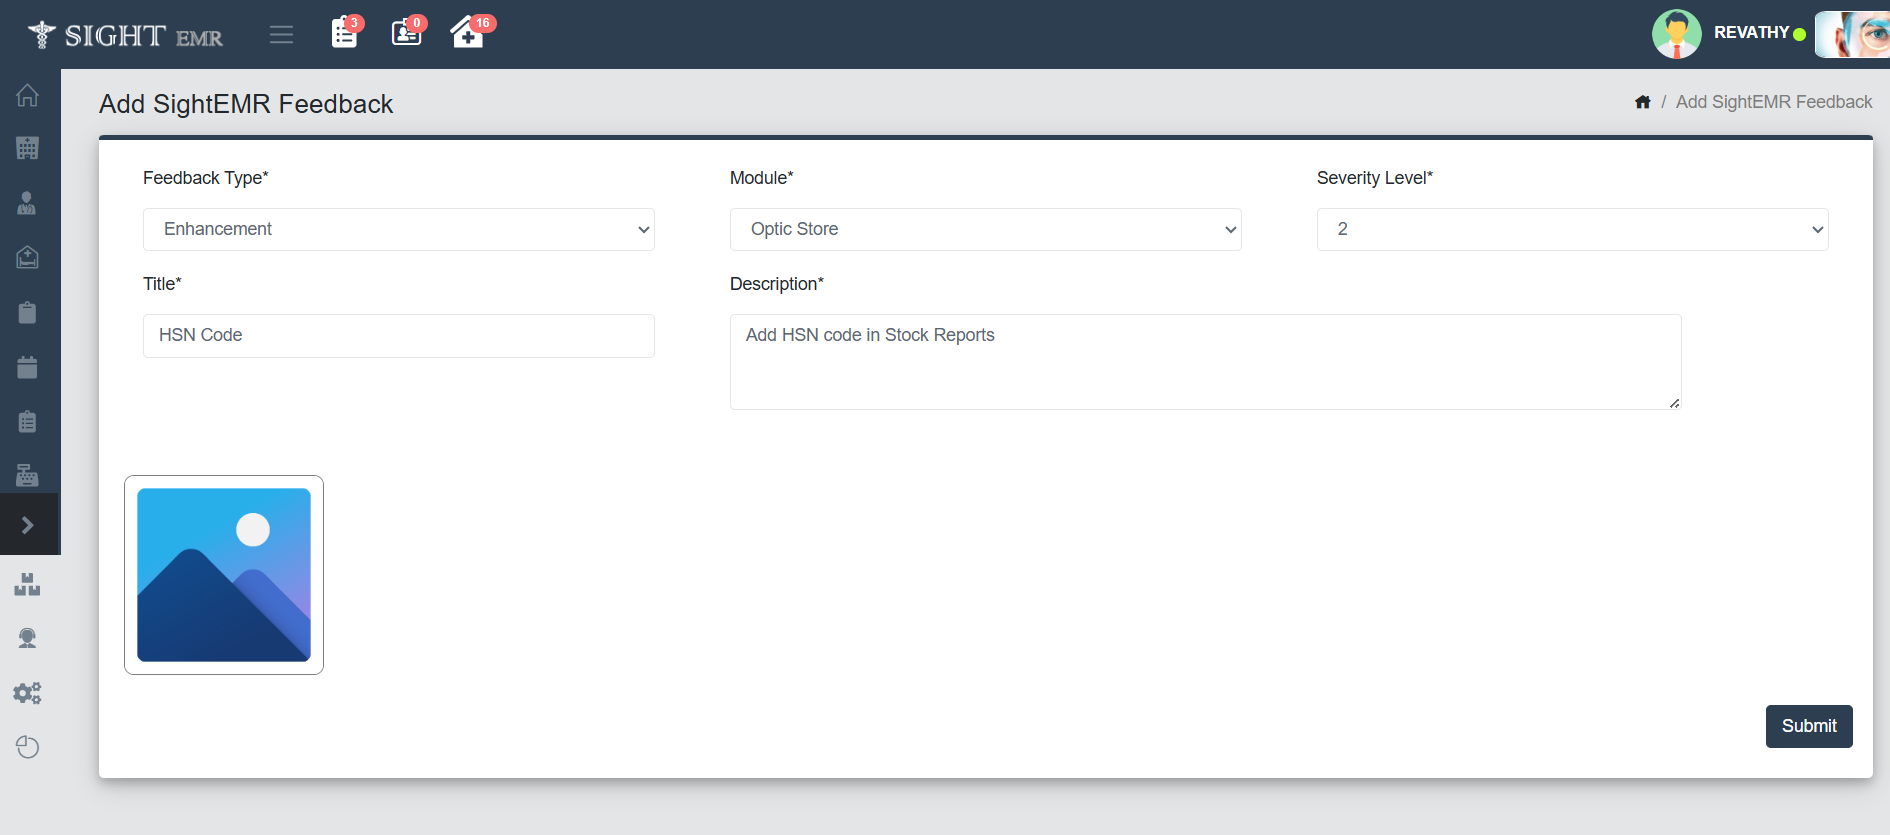The width and height of the screenshot is (1890, 835).
Task: Open the clinic house icon with badge 16
Action: pos(467,33)
